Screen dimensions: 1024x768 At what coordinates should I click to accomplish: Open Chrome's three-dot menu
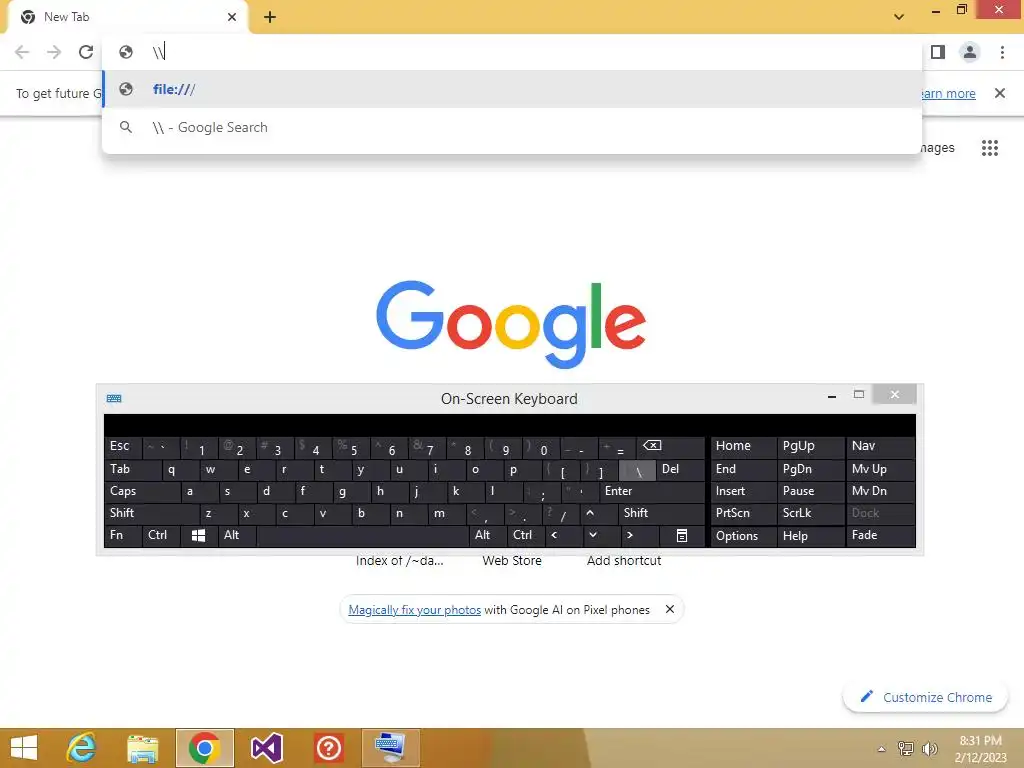(x=1002, y=52)
